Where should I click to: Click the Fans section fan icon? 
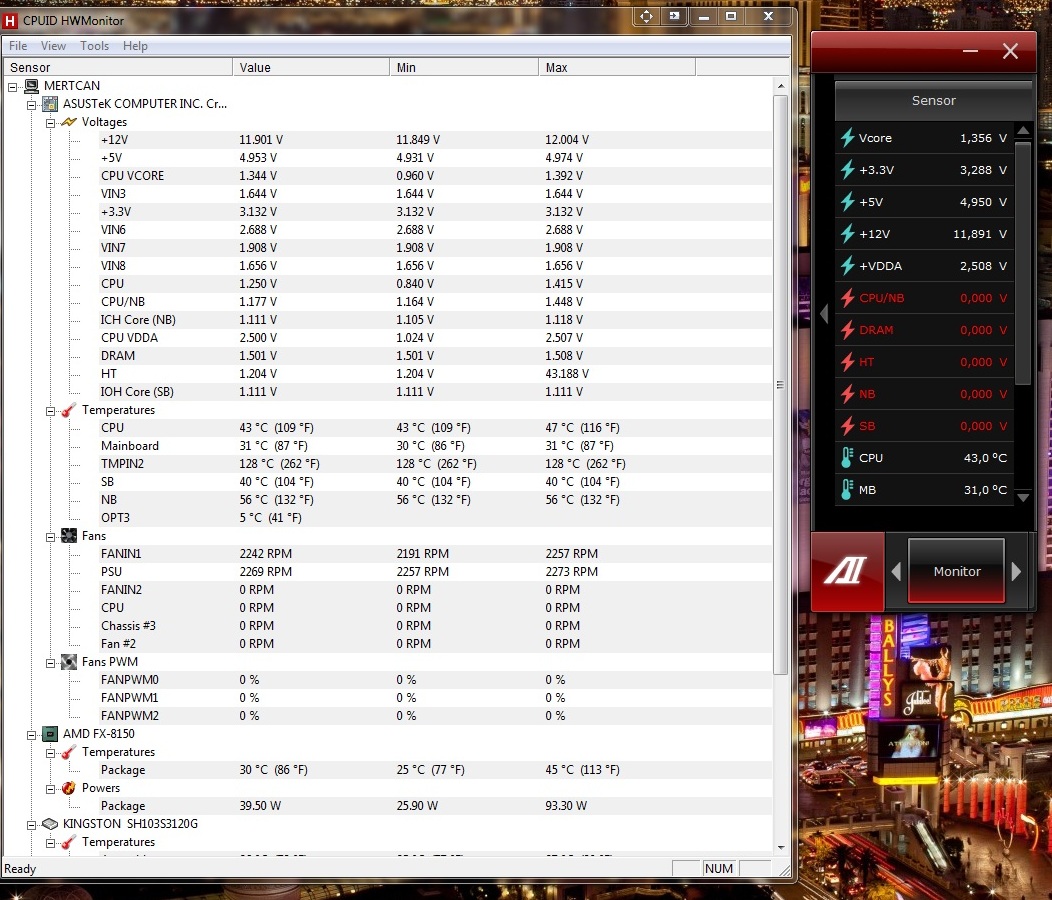point(69,536)
